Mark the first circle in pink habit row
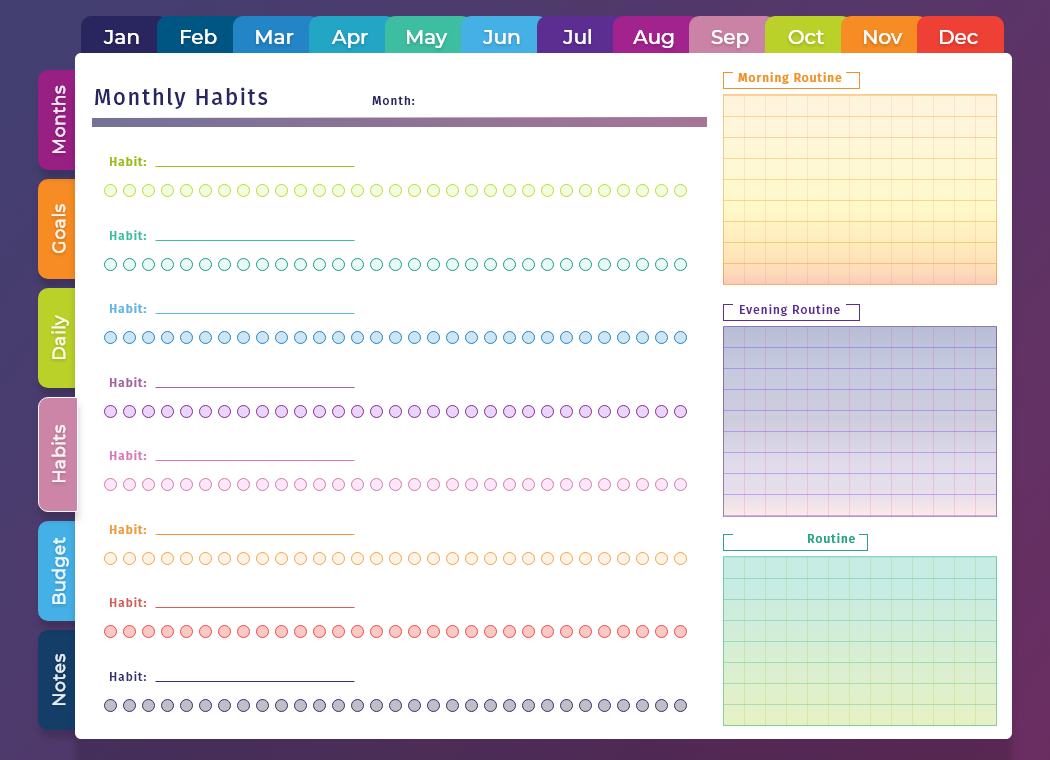The image size is (1050, 760). [x=110, y=484]
